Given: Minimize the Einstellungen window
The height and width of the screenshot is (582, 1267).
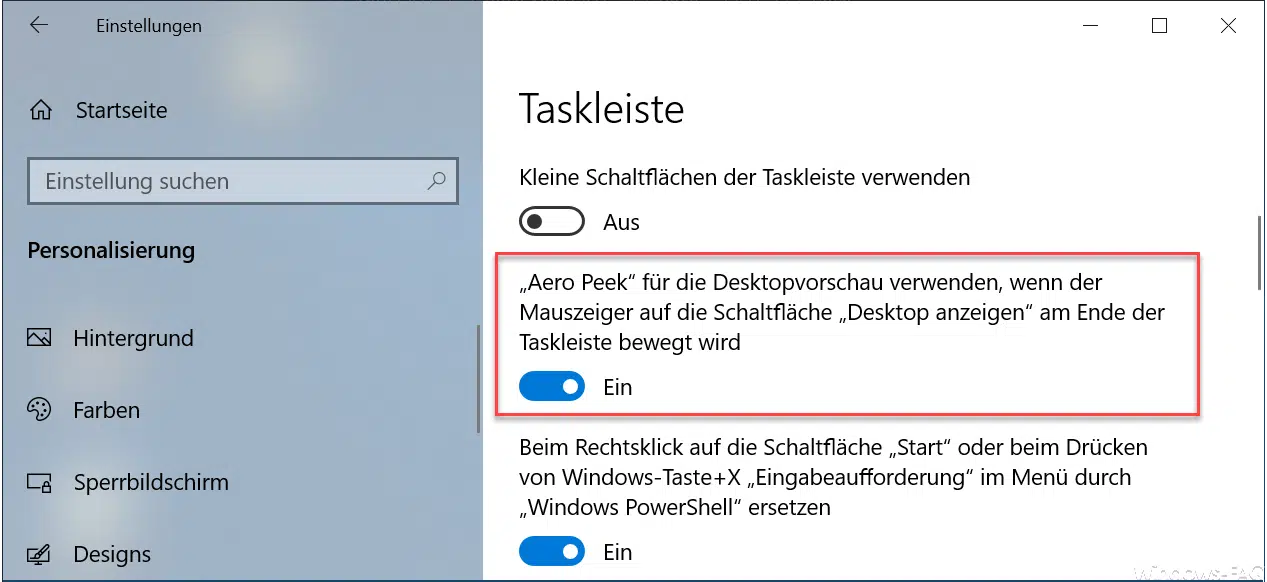Looking at the screenshot, I should pos(1090,26).
